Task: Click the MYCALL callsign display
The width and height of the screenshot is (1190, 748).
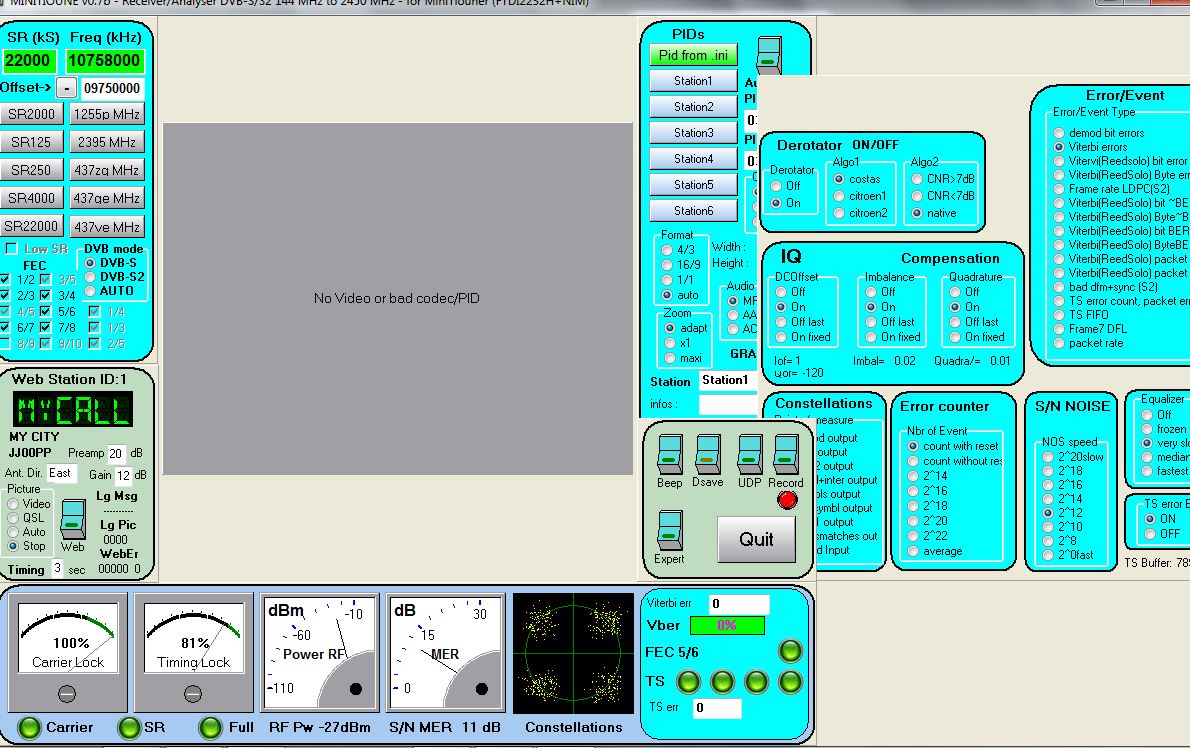Action: pos(73,410)
